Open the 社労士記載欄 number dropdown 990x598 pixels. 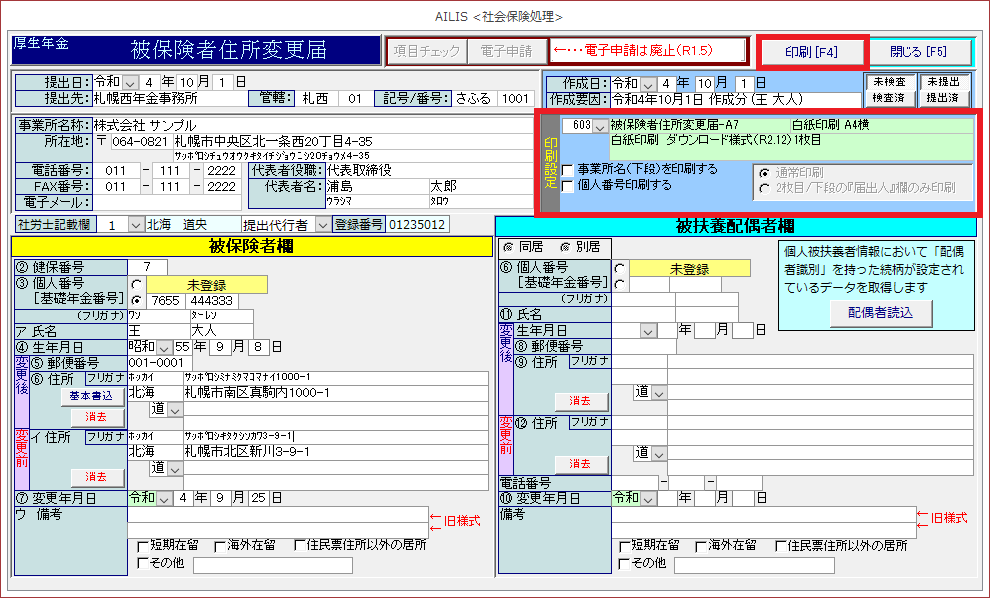(136, 225)
